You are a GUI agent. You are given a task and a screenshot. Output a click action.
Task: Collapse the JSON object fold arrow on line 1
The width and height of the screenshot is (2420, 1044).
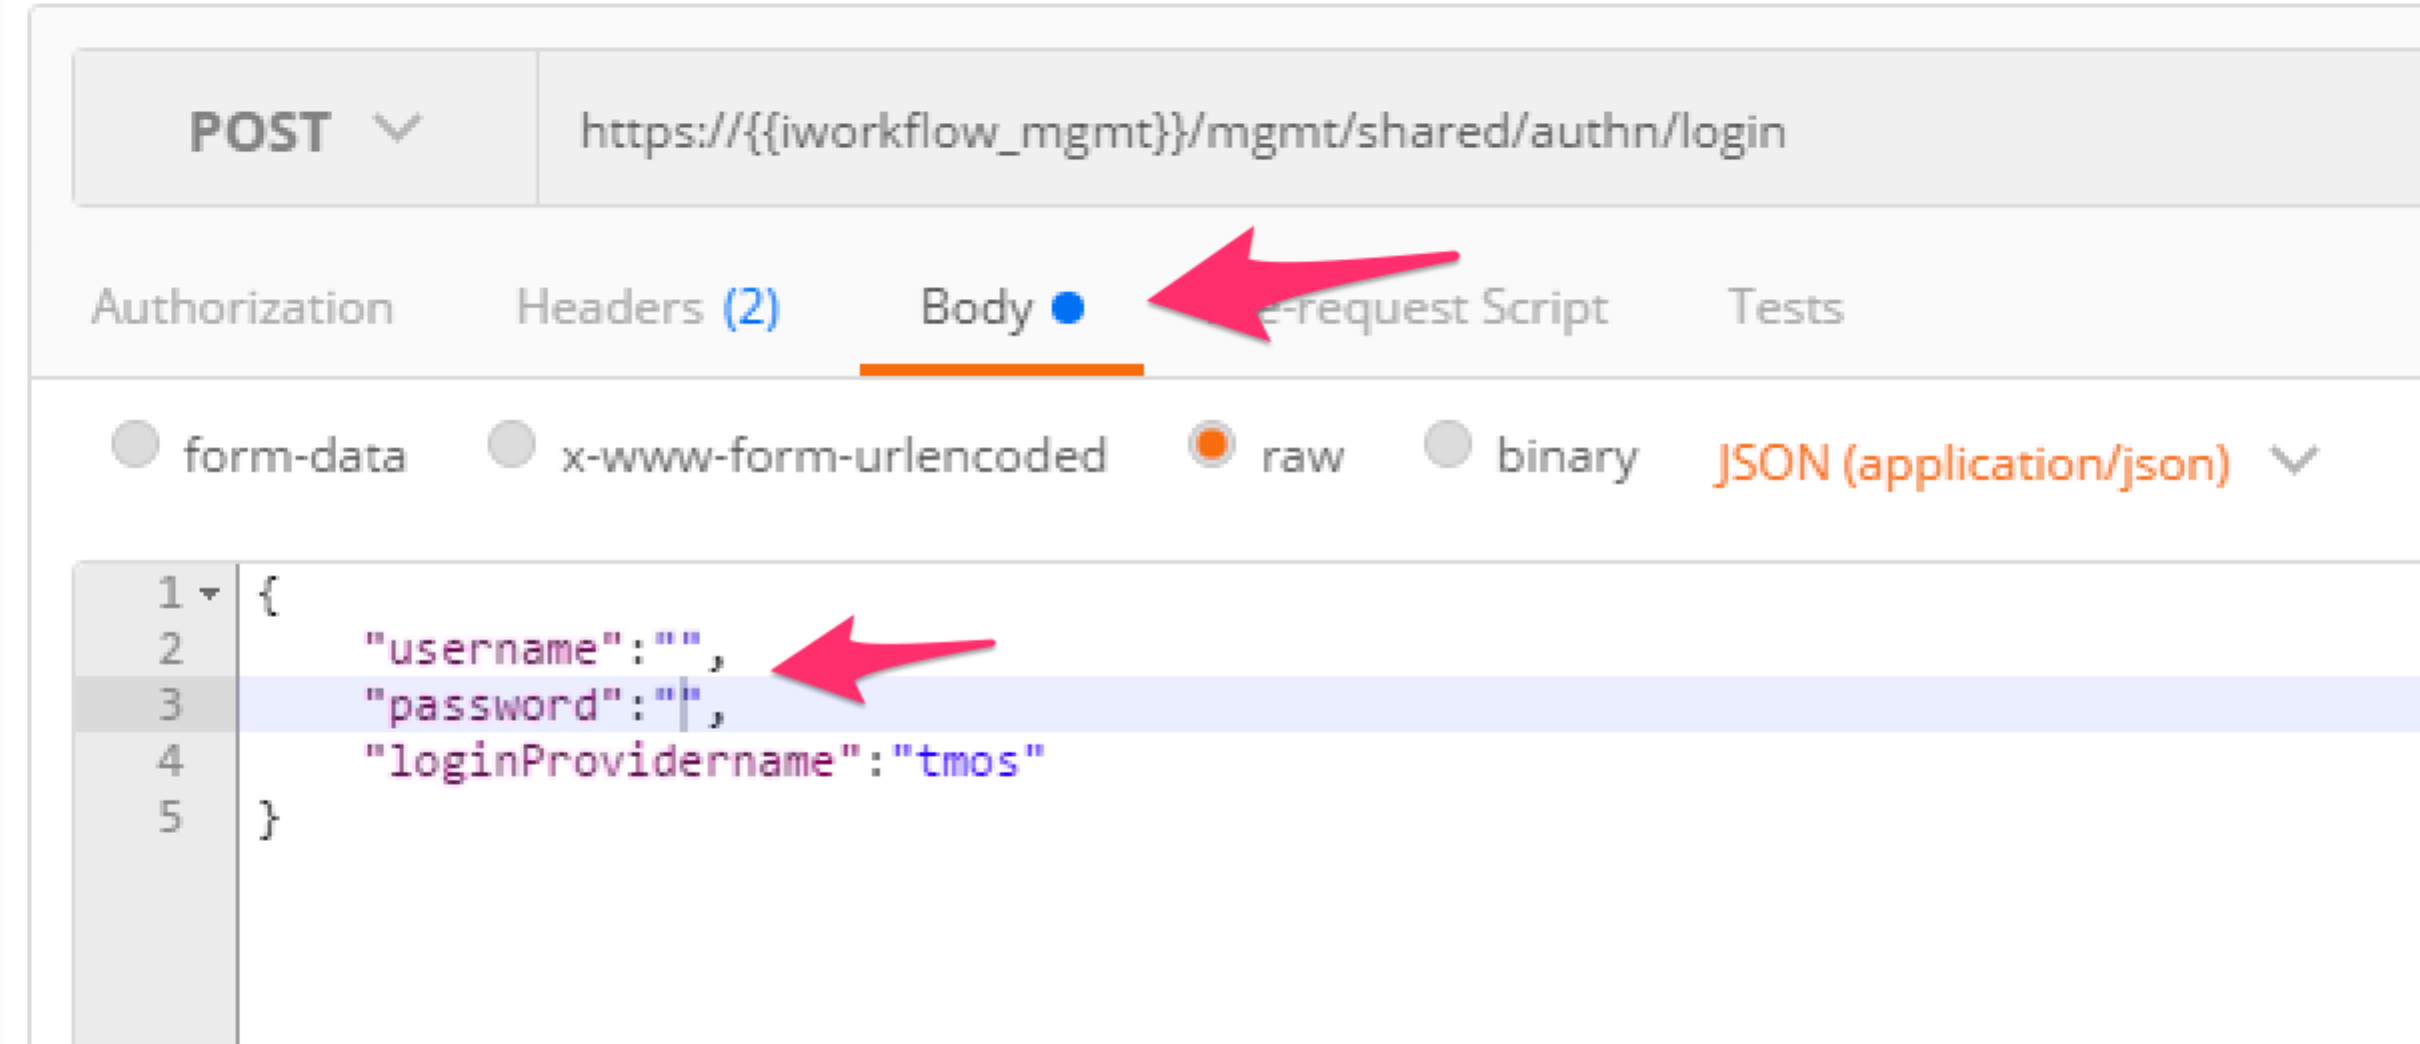click(209, 594)
